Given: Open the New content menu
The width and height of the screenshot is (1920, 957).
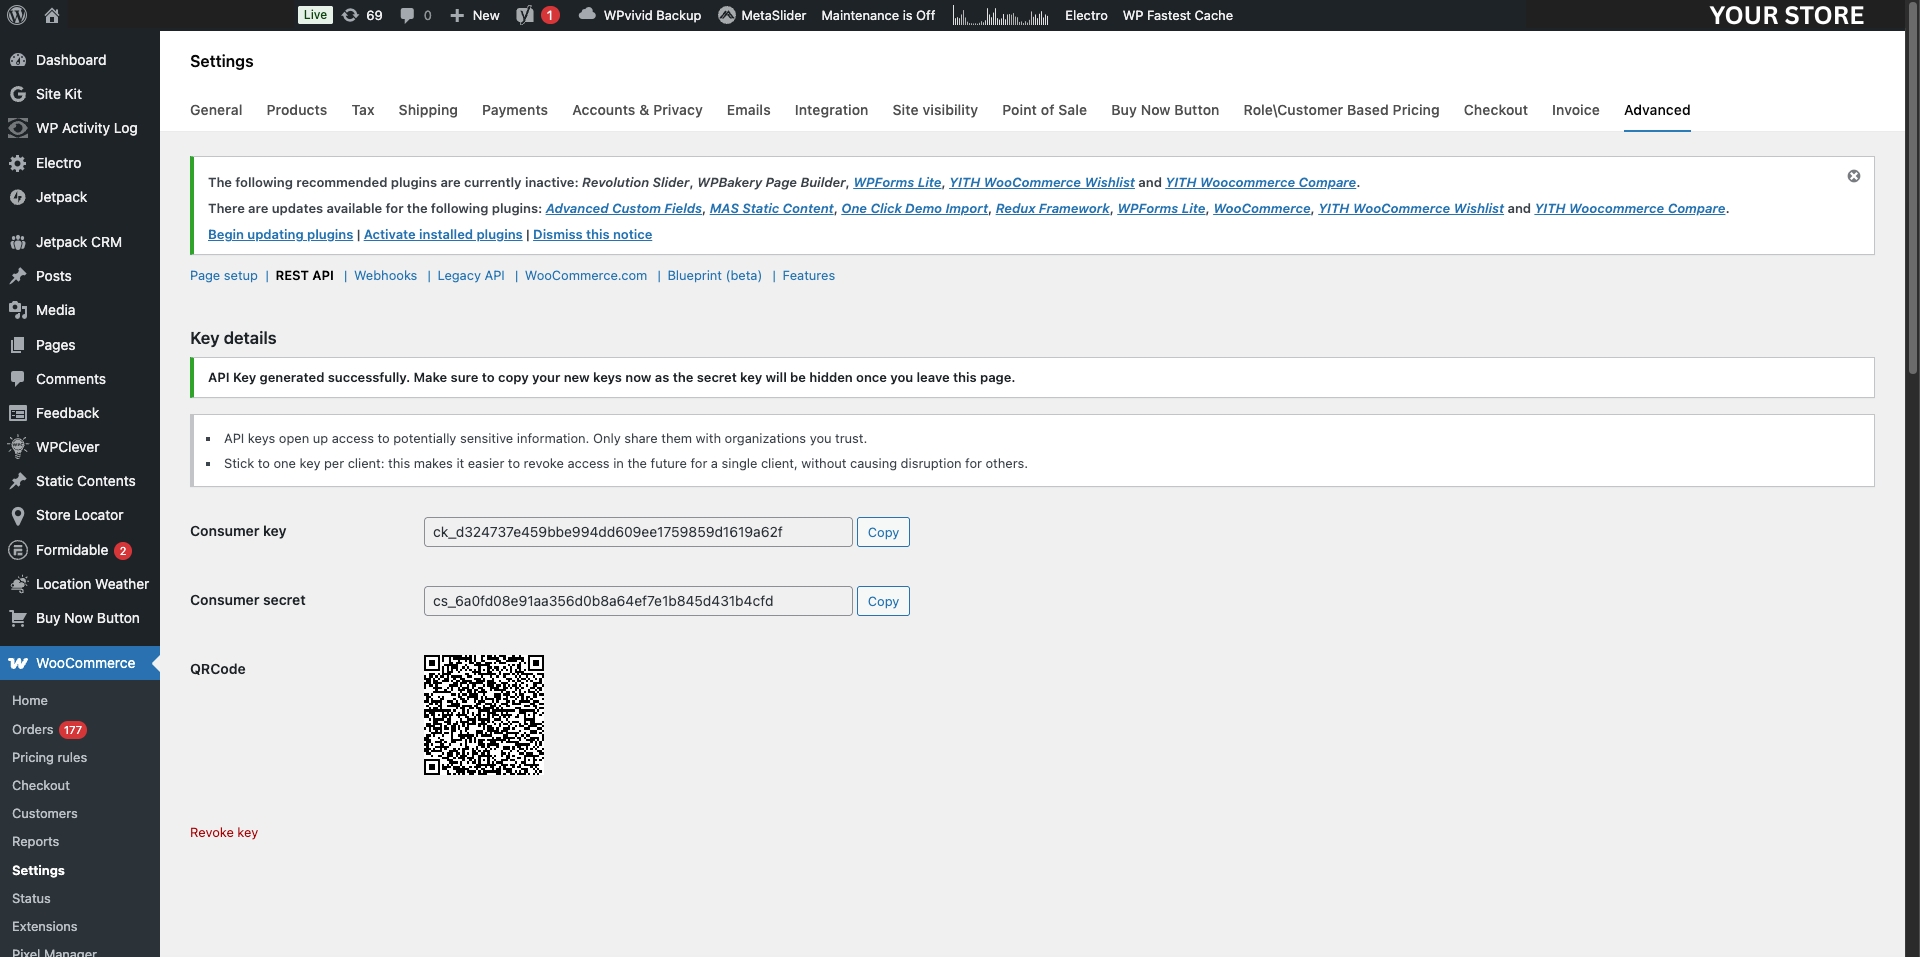Looking at the screenshot, I should pyautogui.click(x=475, y=15).
